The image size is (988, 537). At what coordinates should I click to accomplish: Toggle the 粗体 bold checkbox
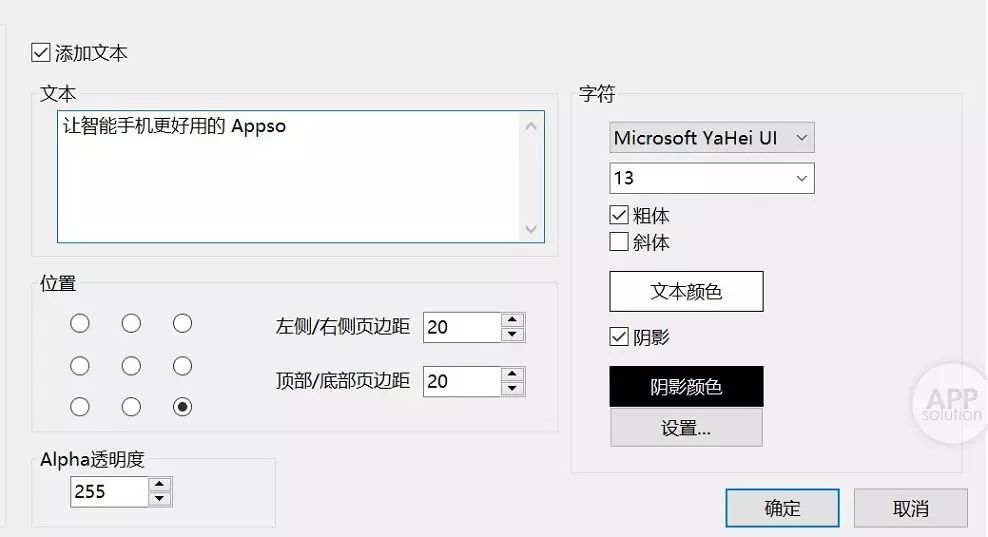coord(619,215)
